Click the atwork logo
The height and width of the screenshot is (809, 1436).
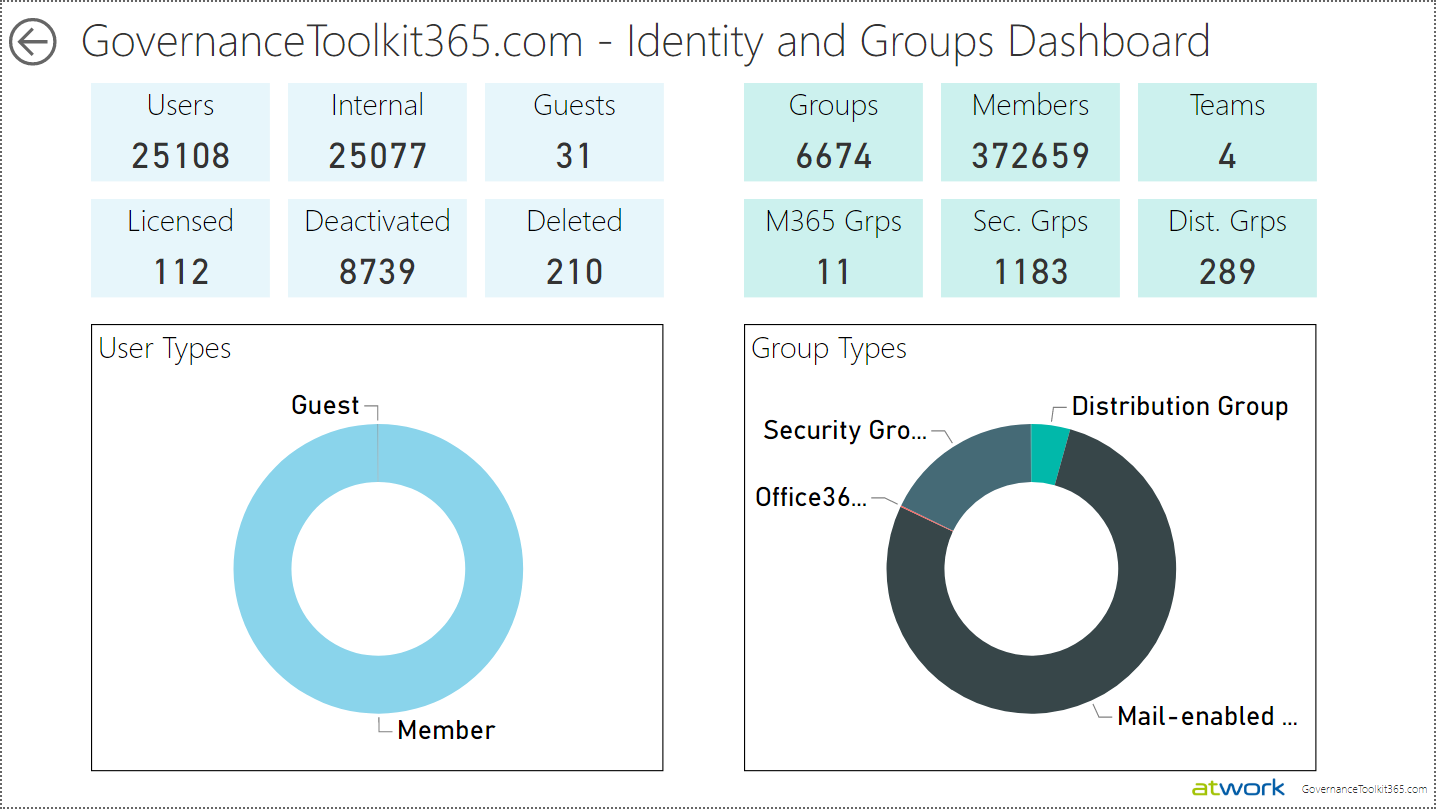[1238, 788]
